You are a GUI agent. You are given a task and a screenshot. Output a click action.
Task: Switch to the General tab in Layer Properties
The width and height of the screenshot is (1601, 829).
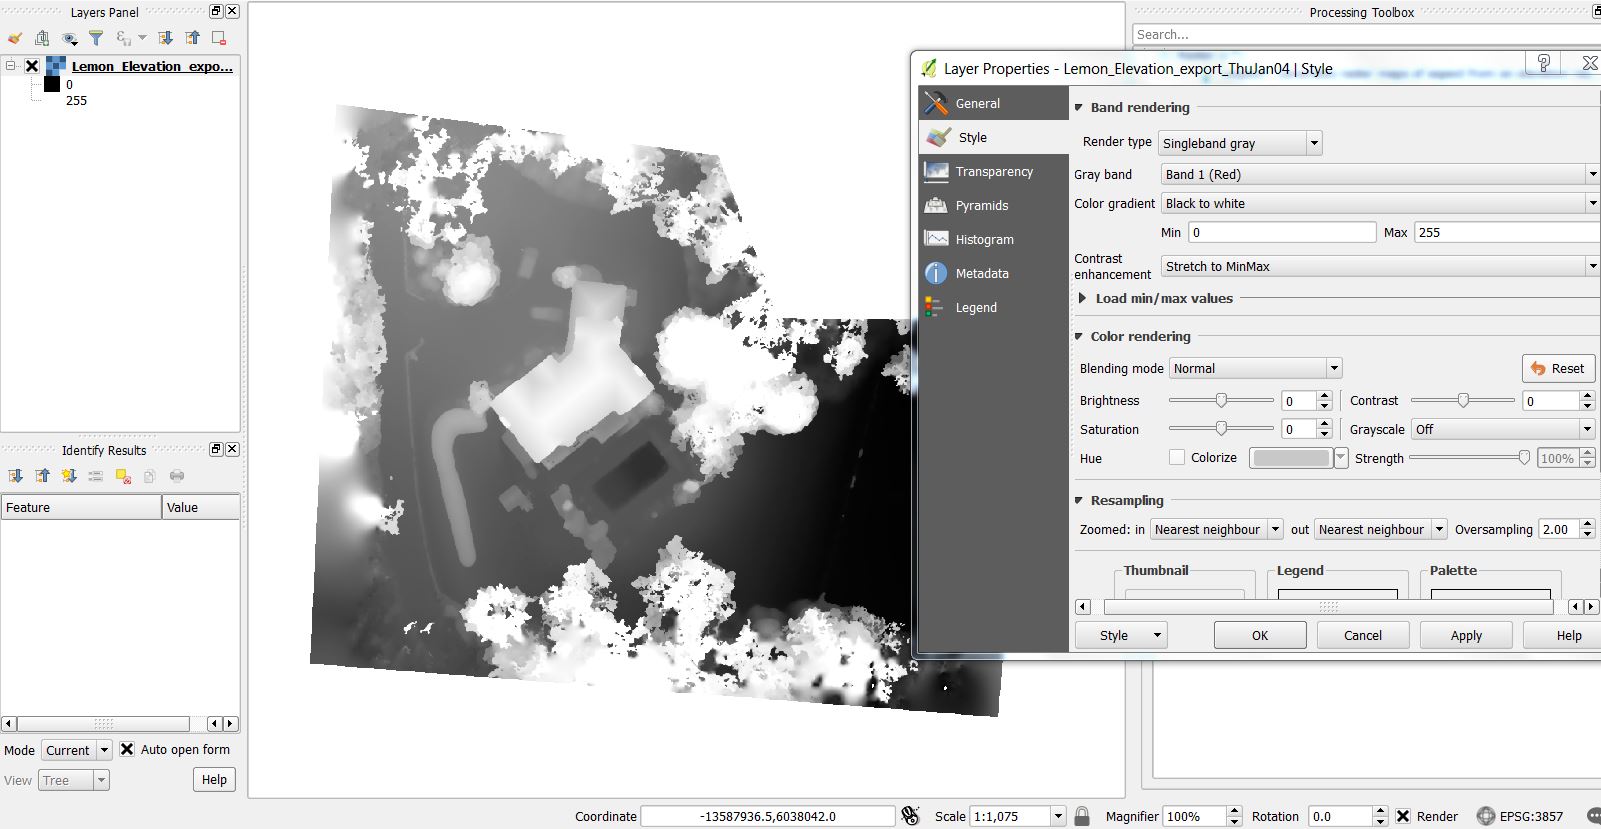click(994, 103)
